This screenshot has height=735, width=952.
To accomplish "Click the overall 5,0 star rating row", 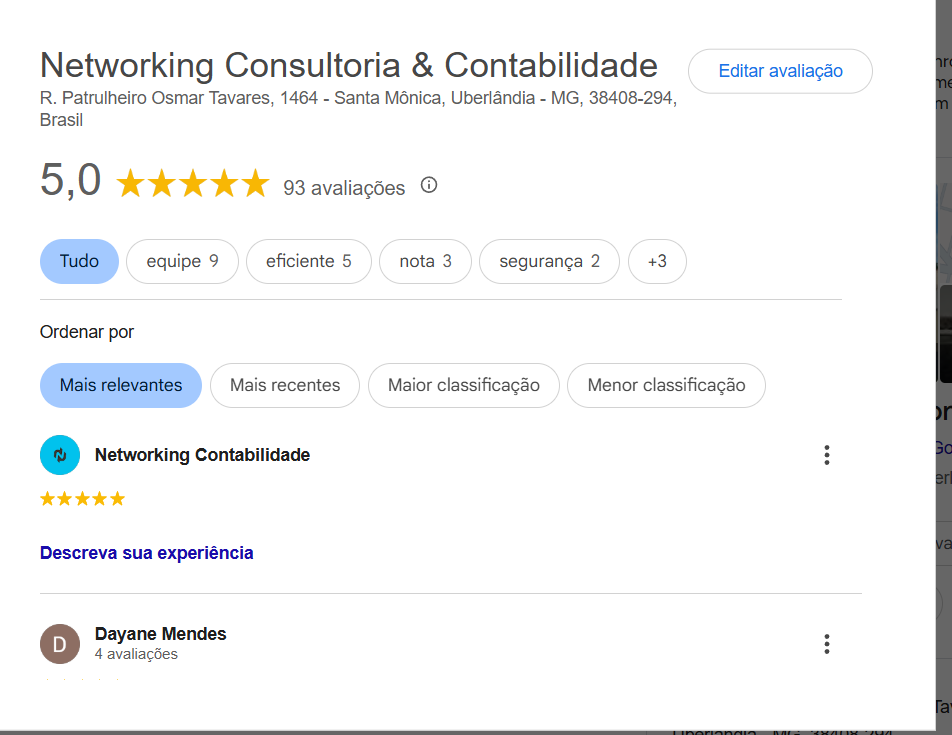I will [x=193, y=184].
